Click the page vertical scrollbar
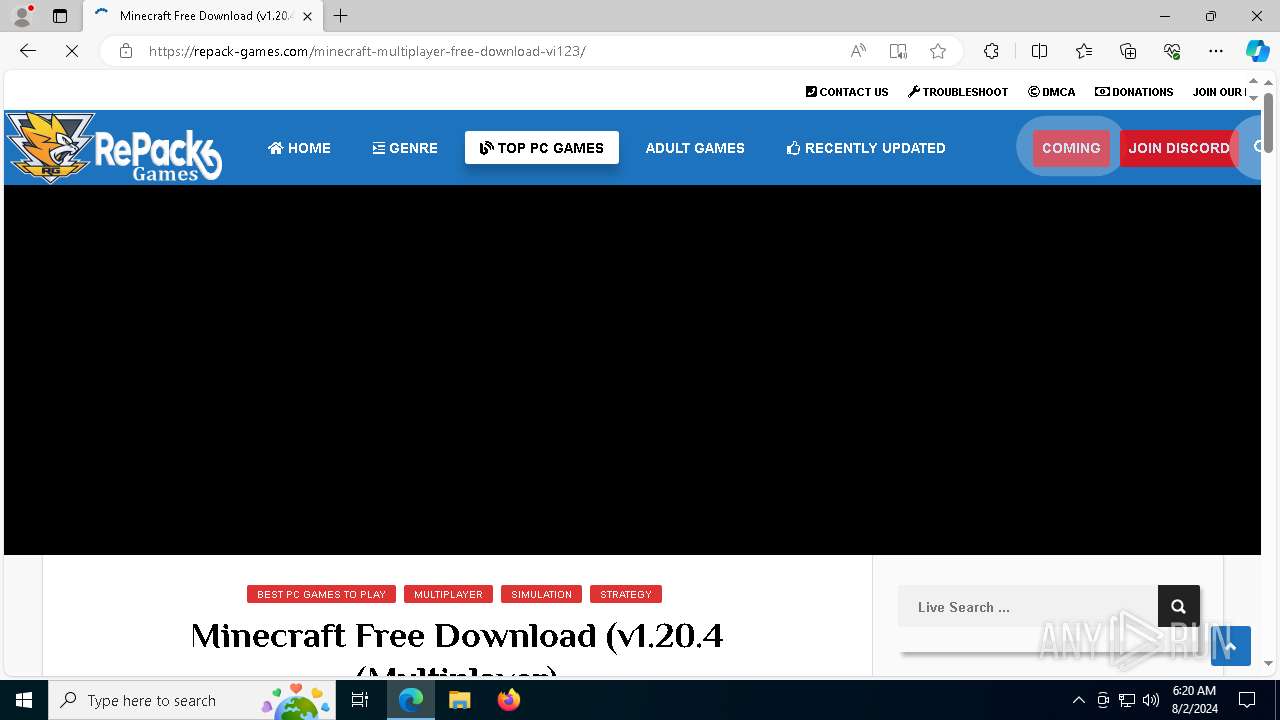This screenshot has width=1280, height=720. click(1268, 123)
